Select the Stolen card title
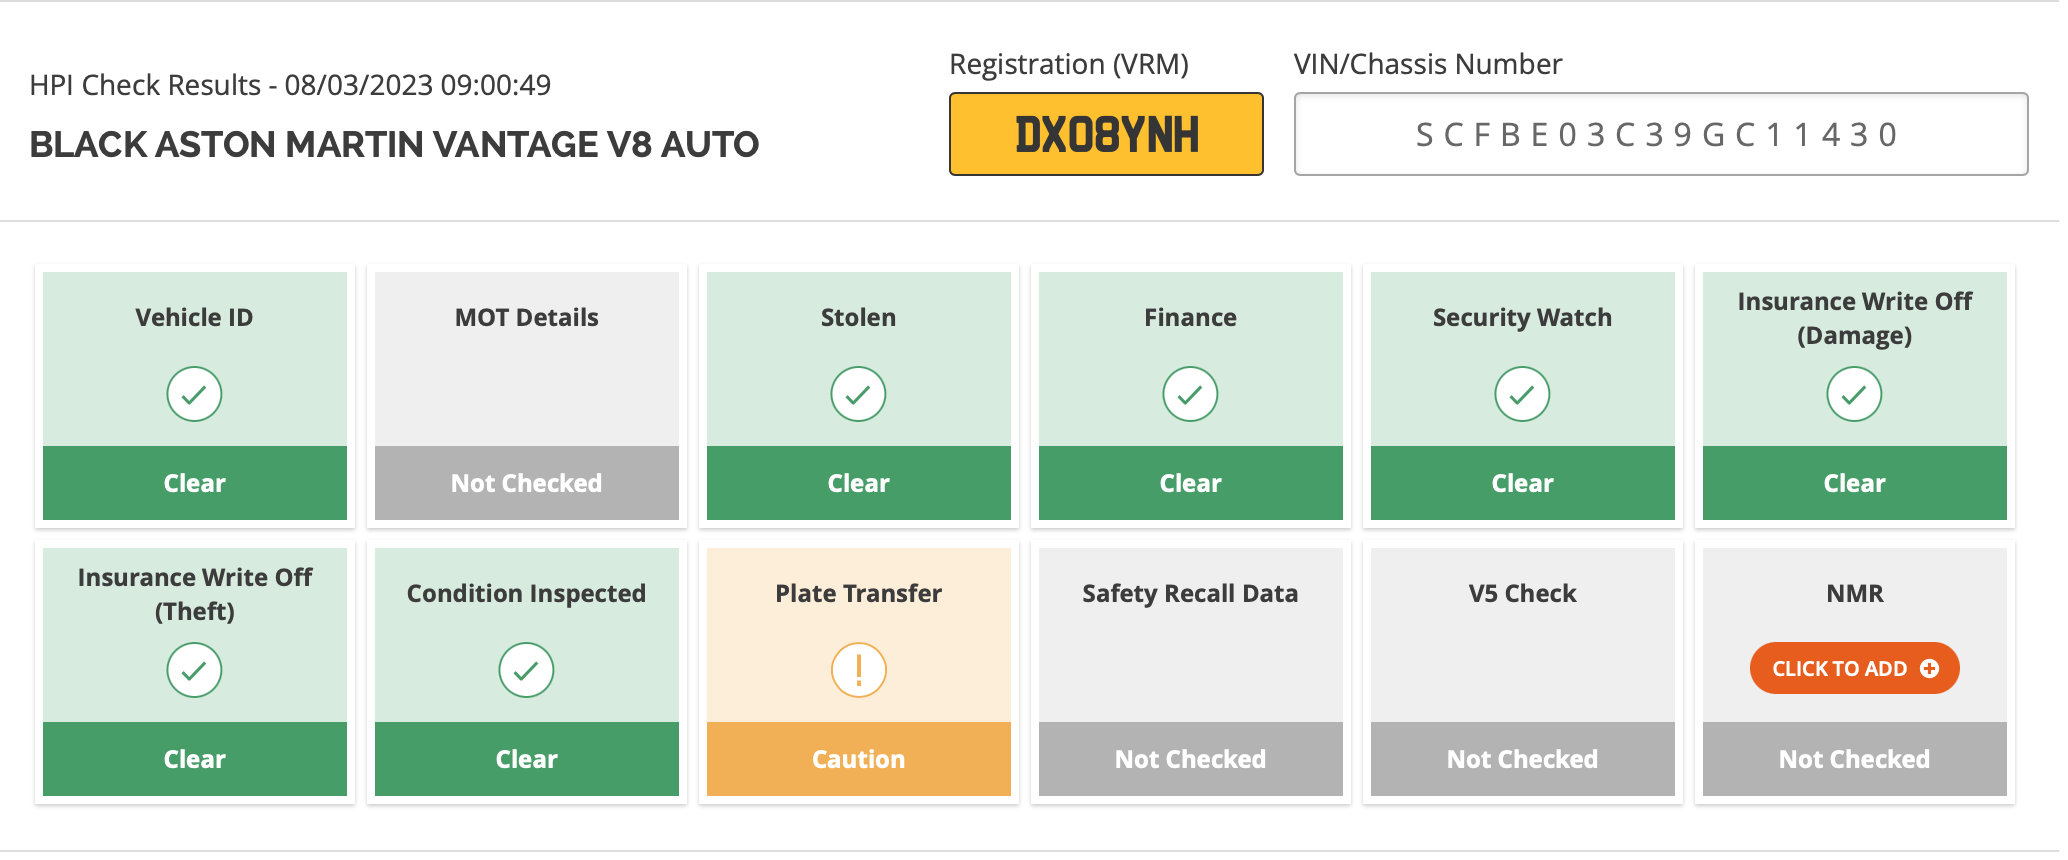This screenshot has height=860, width=2068. point(858,317)
